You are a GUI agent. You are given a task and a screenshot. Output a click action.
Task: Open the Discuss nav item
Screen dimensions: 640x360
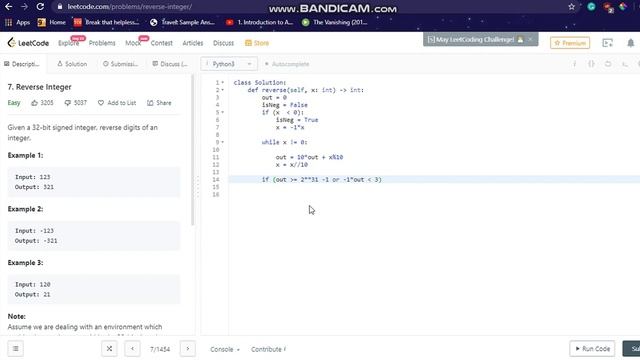click(x=223, y=43)
